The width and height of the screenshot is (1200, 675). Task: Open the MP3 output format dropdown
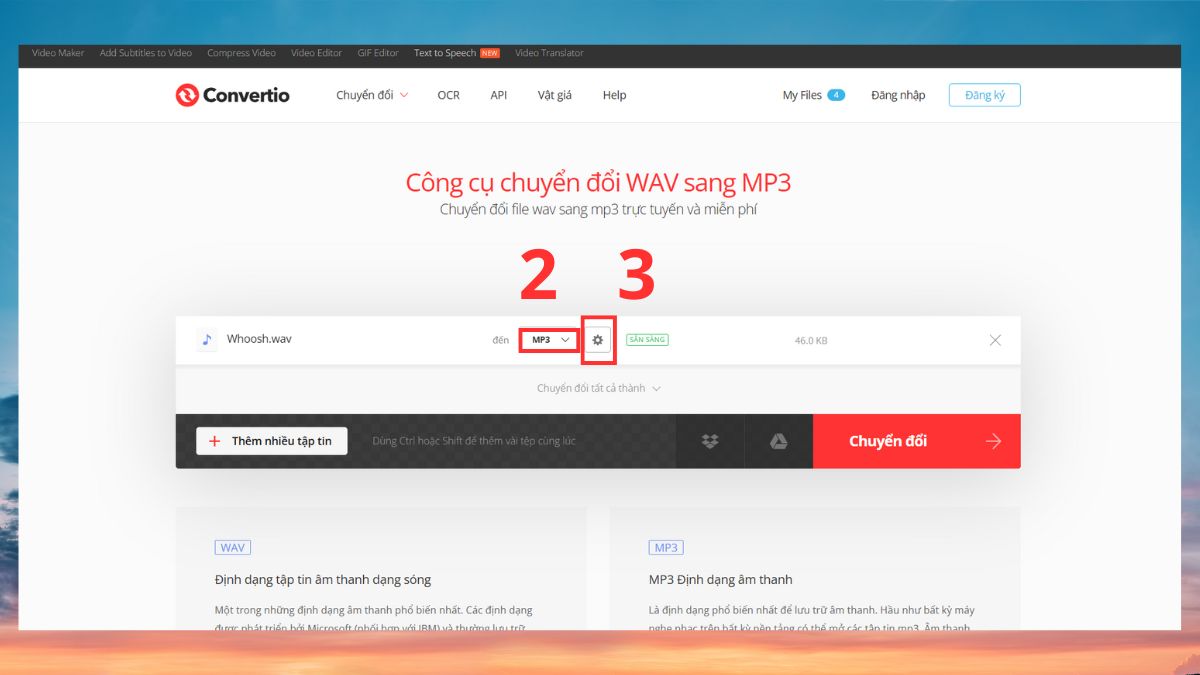coord(550,340)
